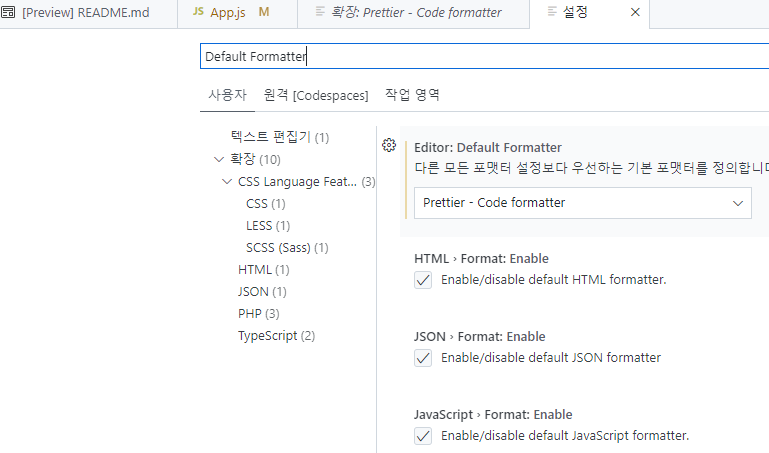Toggle the JavaScript Format Enable checkbox
Screen dimensions: 769x453
point(423,436)
